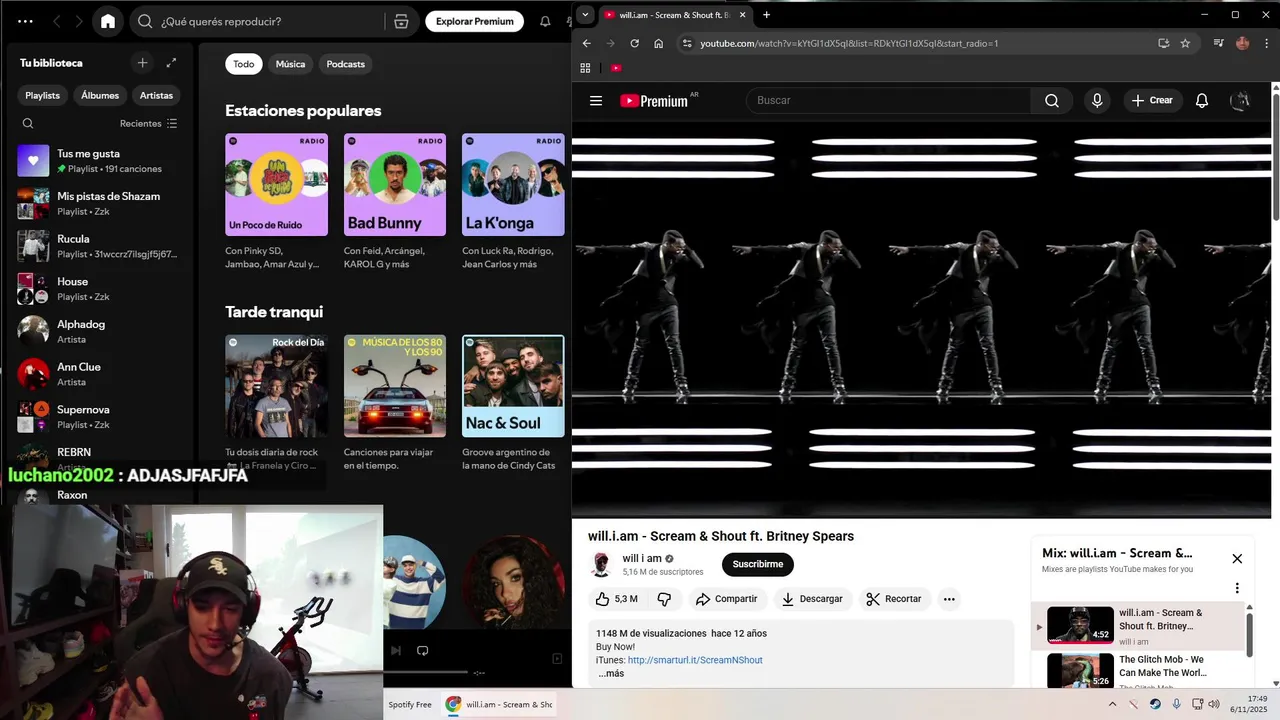Go to Chrome home page button
This screenshot has height=720, width=1280.
(658, 43)
